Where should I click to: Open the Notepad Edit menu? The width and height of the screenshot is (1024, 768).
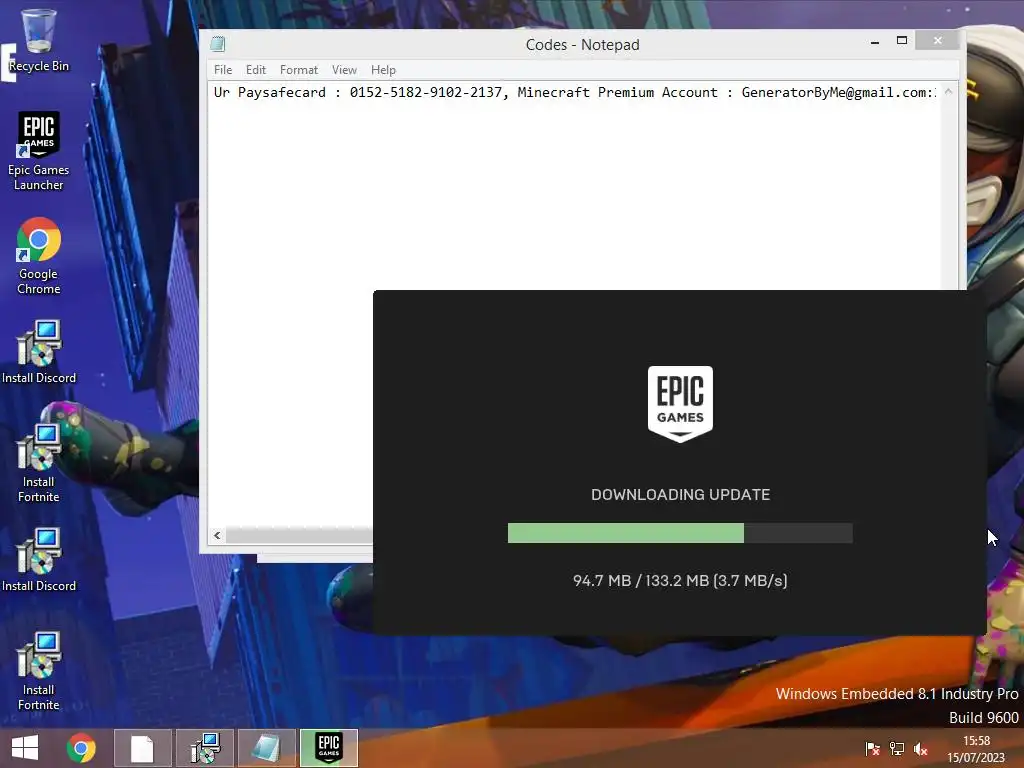click(255, 70)
